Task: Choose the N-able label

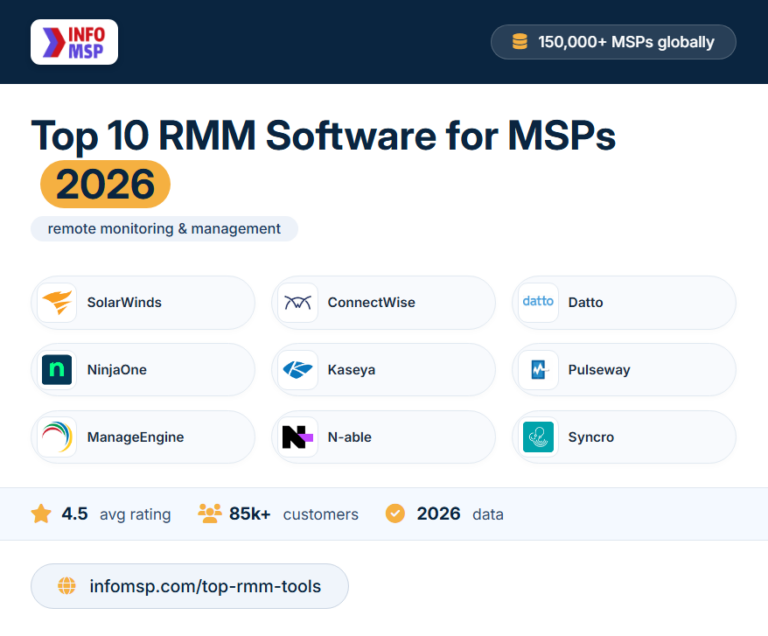Action: [349, 437]
